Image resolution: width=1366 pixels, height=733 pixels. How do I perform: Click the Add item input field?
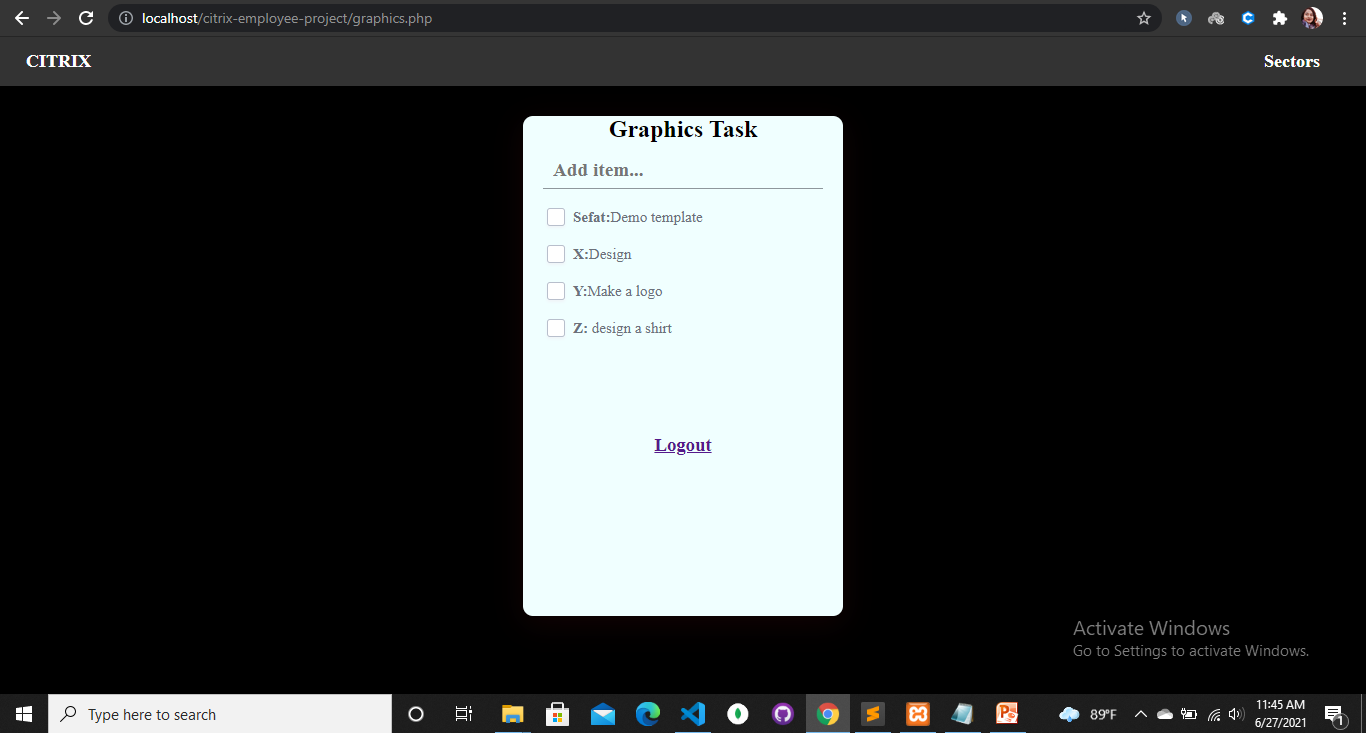683,170
